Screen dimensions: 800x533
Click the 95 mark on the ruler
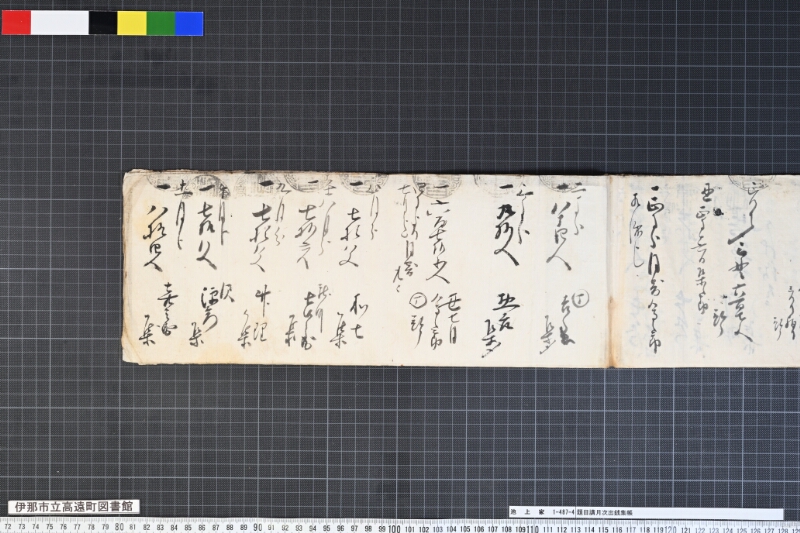[x=327, y=528]
